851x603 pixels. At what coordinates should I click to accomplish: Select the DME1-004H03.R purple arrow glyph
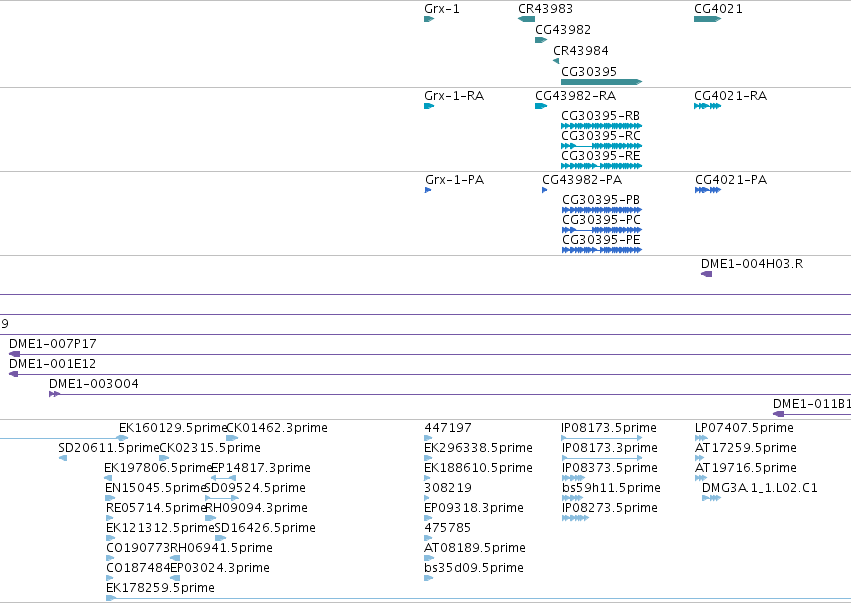point(706,274)
